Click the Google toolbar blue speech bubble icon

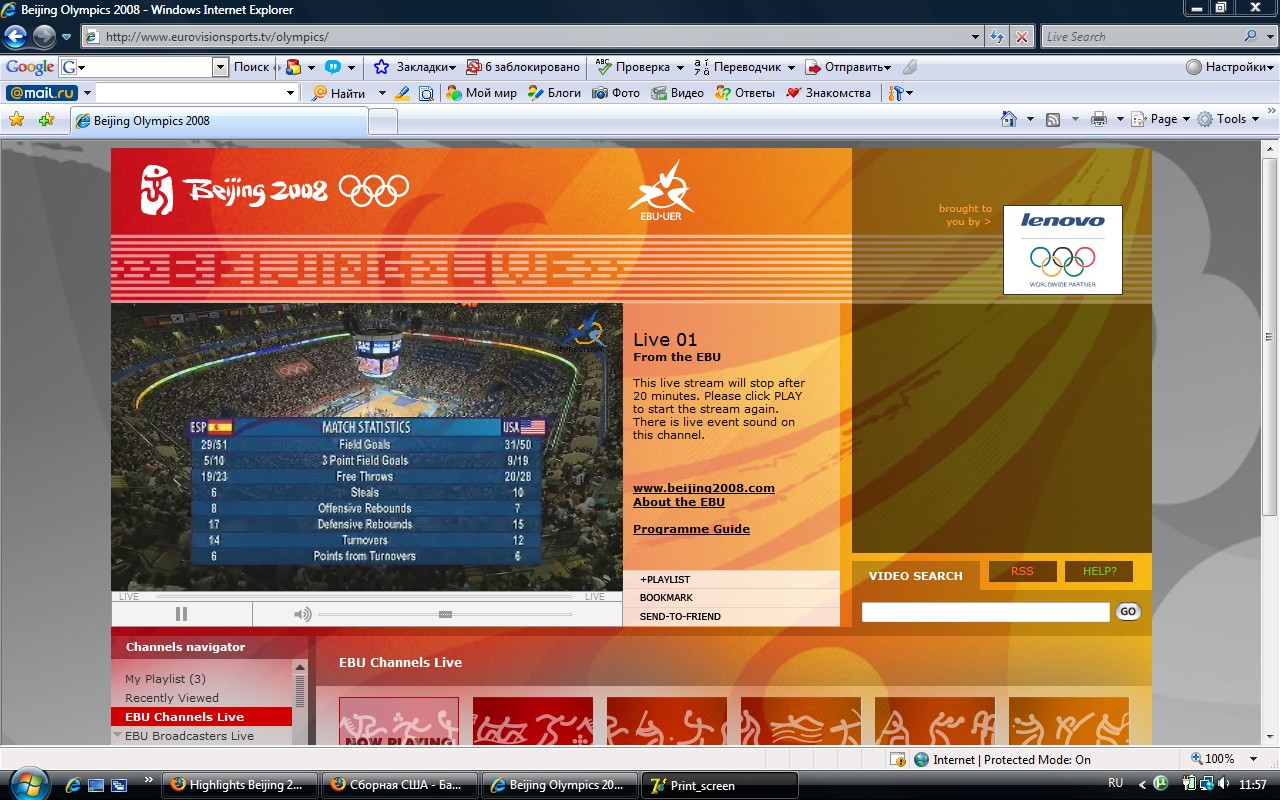[x=332, y=67]
